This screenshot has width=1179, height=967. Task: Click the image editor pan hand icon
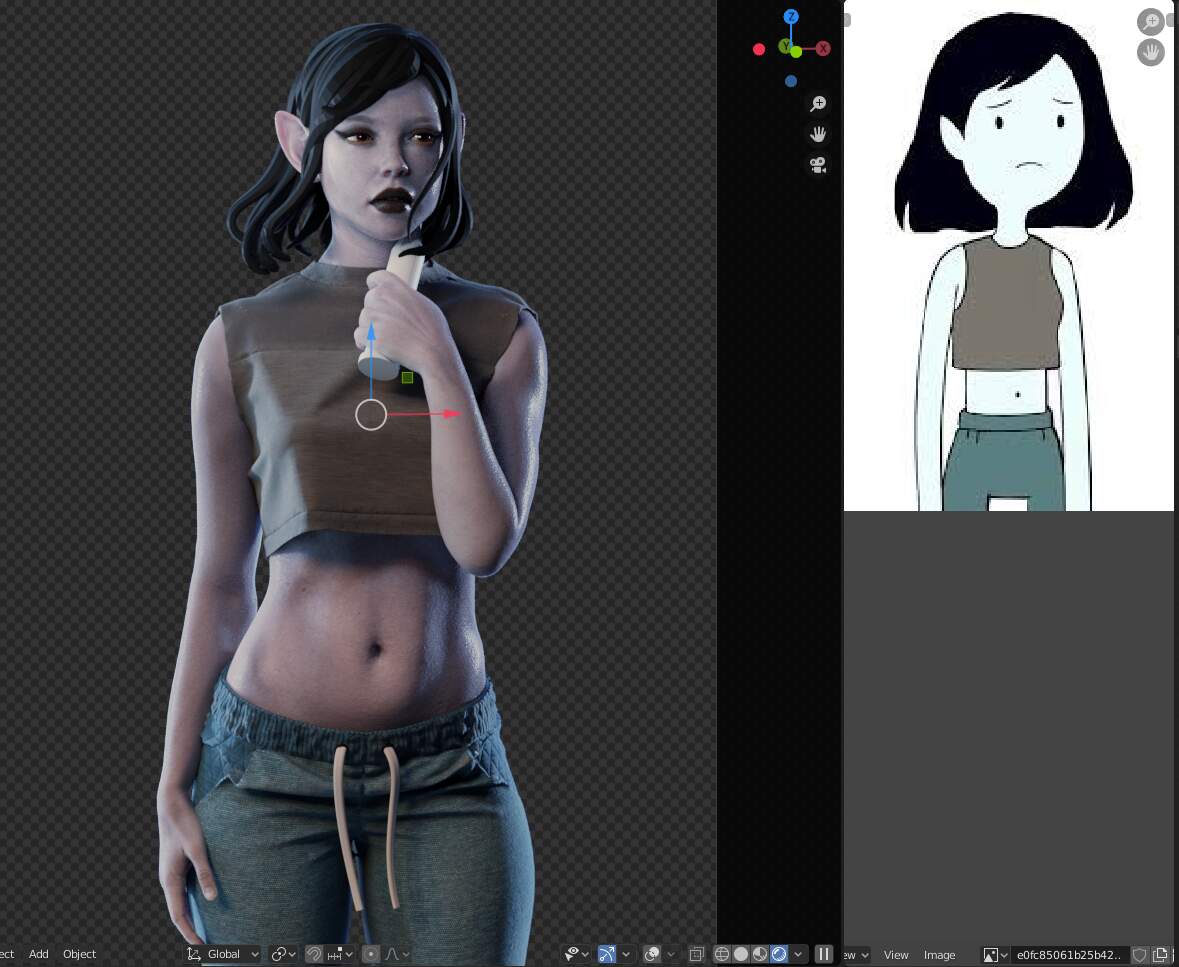point(1150,53)
